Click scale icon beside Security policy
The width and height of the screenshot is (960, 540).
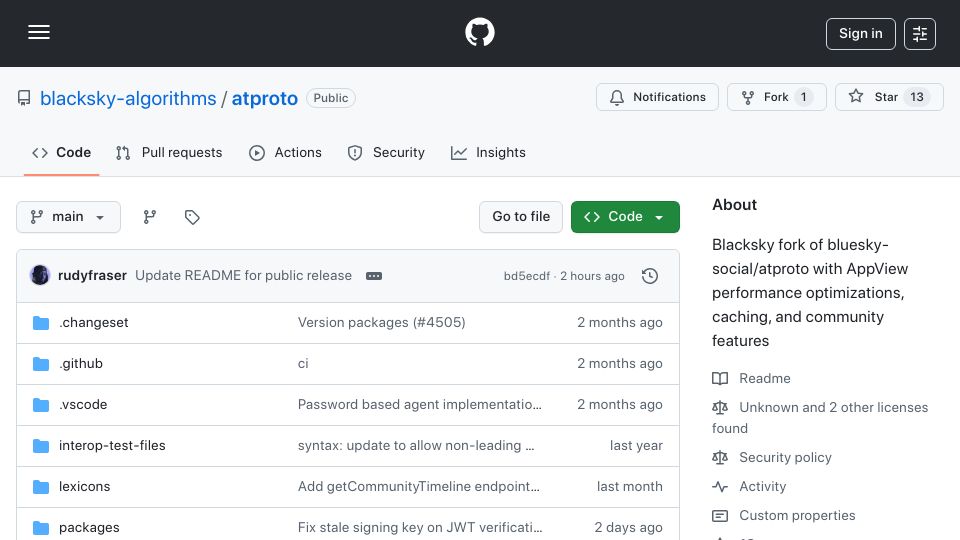pyautogui.click(x=720, y=457)
